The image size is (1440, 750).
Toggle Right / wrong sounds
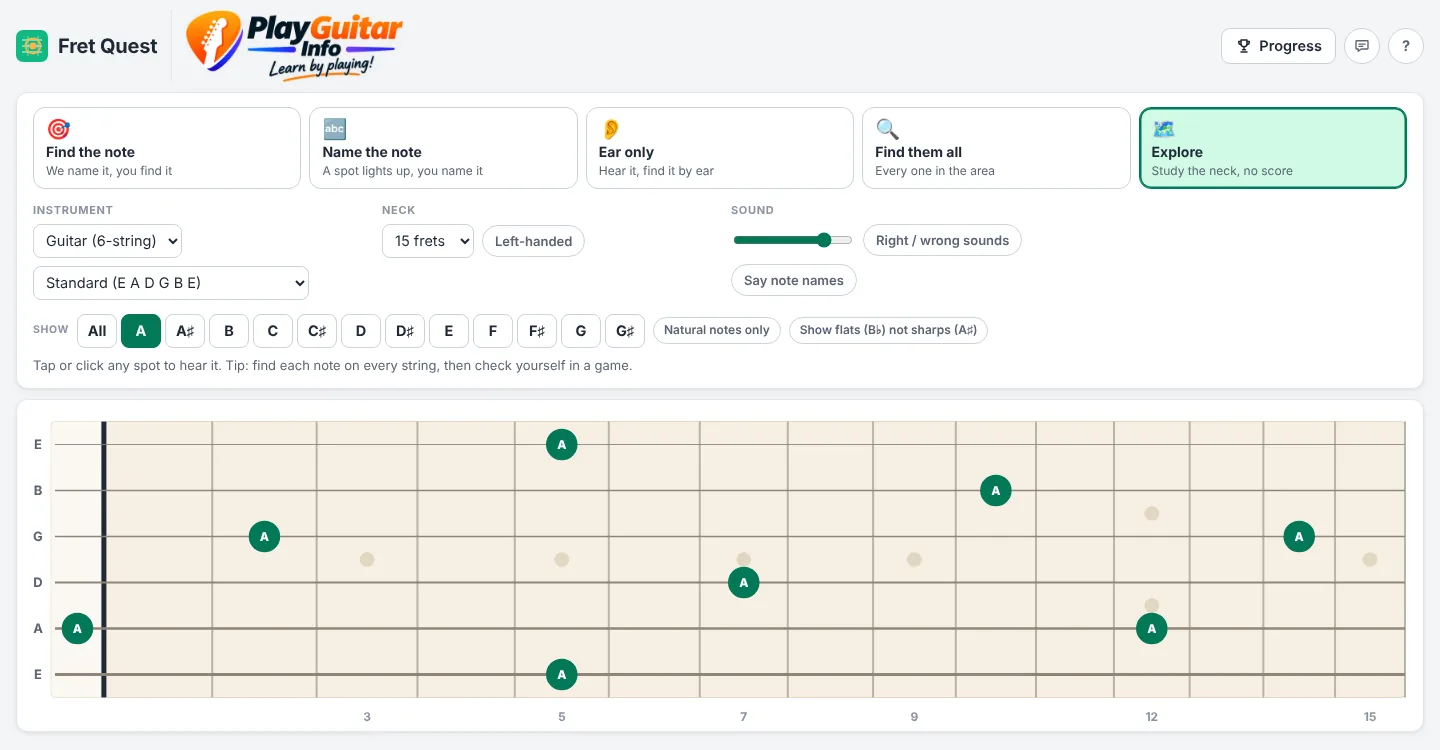[942, 240]
